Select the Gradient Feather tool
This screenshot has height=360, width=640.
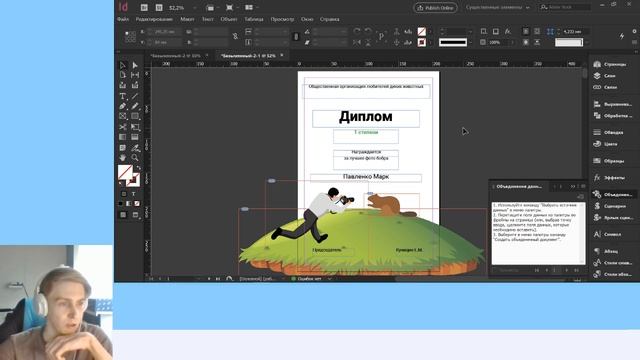click(x=135, y=137)
